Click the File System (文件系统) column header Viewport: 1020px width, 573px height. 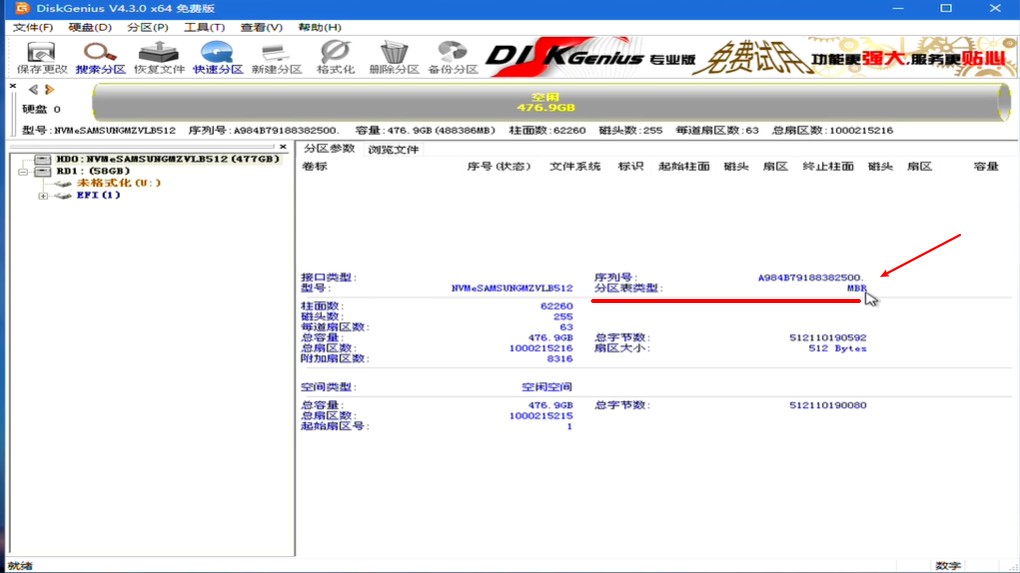pos(575,167)
